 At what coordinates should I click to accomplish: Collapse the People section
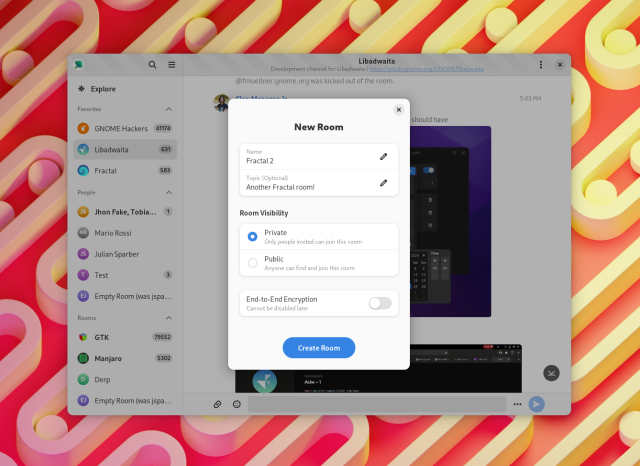[x=169, y=192]
